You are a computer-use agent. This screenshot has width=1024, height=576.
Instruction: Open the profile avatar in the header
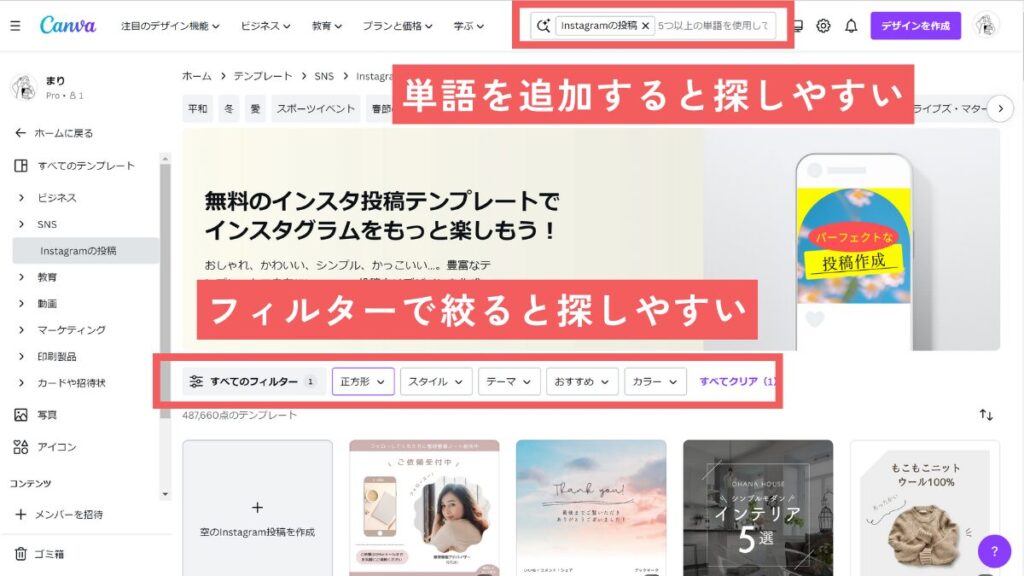[x=985, y=25]
